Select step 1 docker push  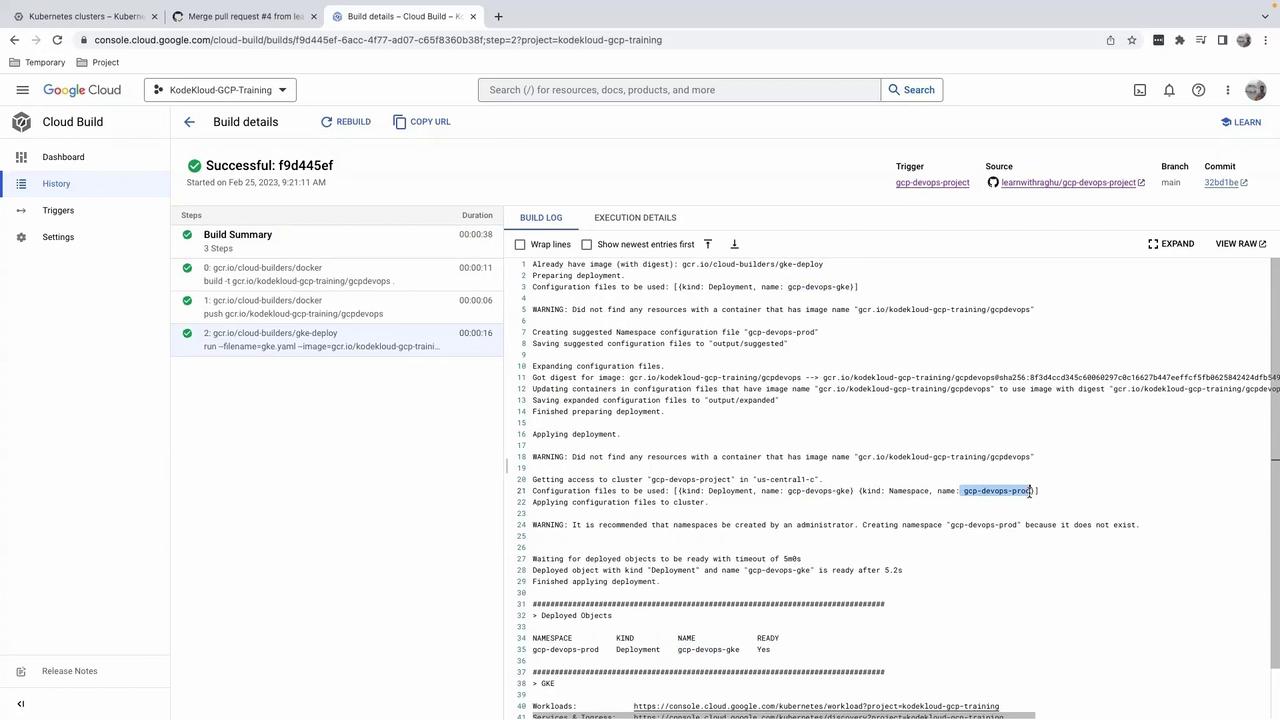tap(338, 307)
